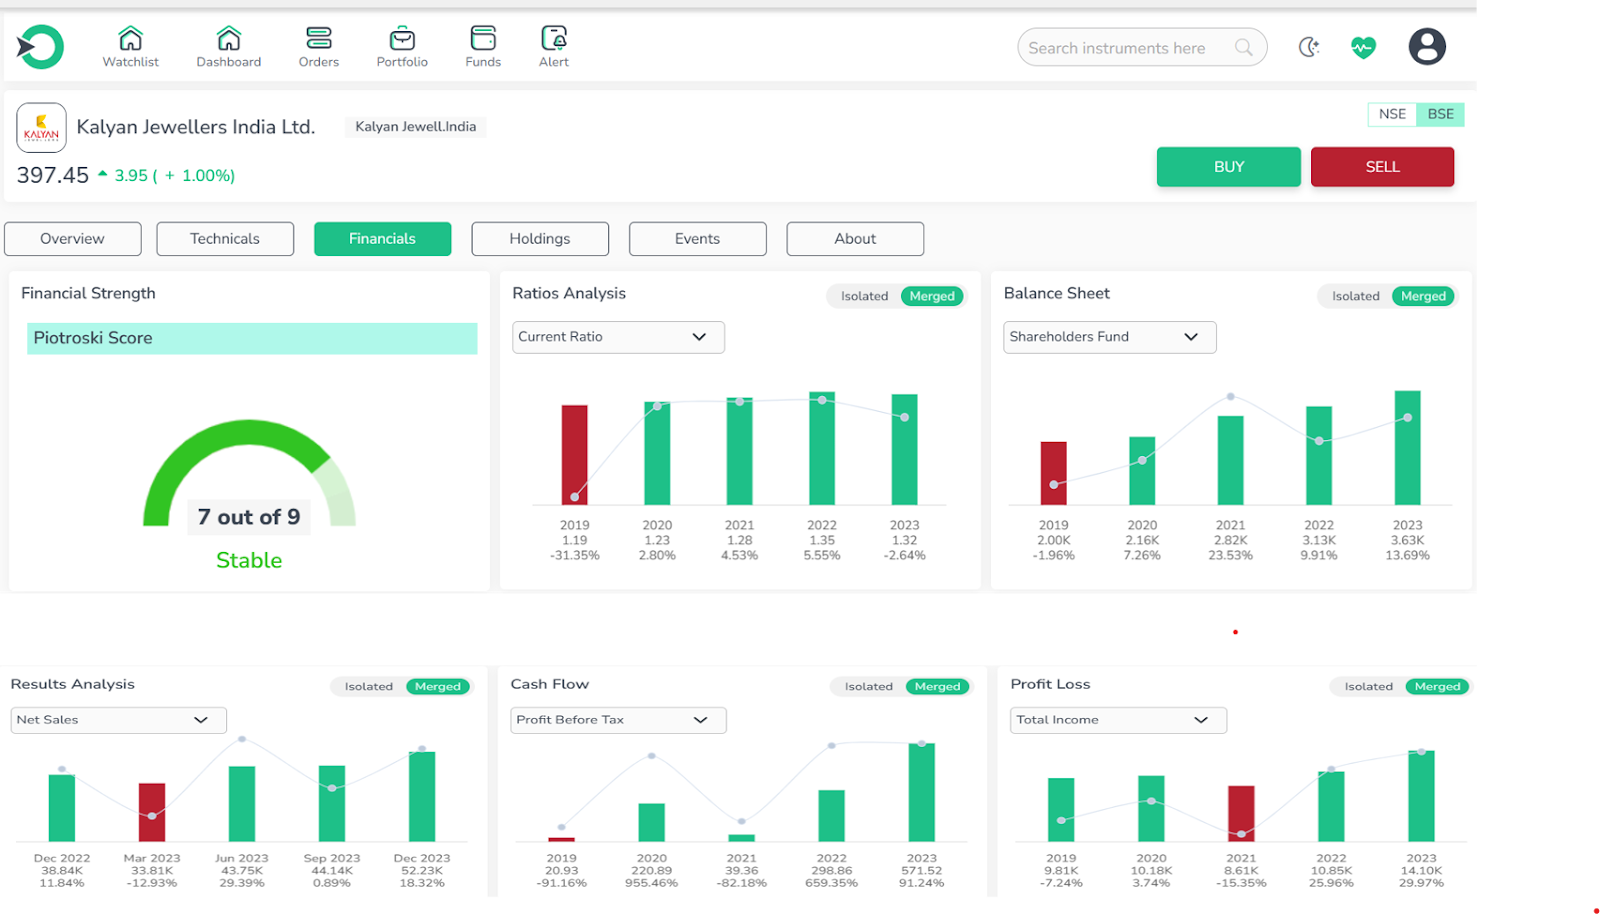Screen dimensions: 1600x915
Task: Click the Kalyan Jewellers company logo
Action: (41, 128)
